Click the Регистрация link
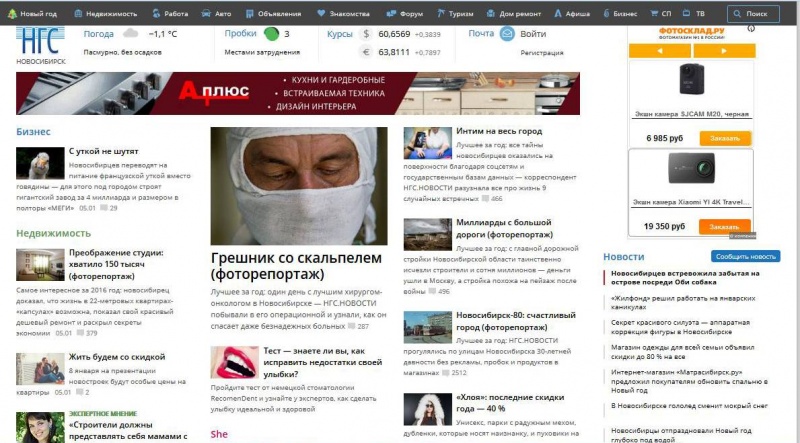Viewport: 800px width, 443px height. click(541, 52)
